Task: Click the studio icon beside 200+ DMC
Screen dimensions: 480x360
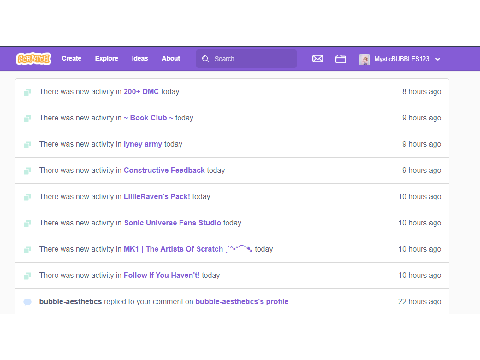Action: (x=27, y=92)
